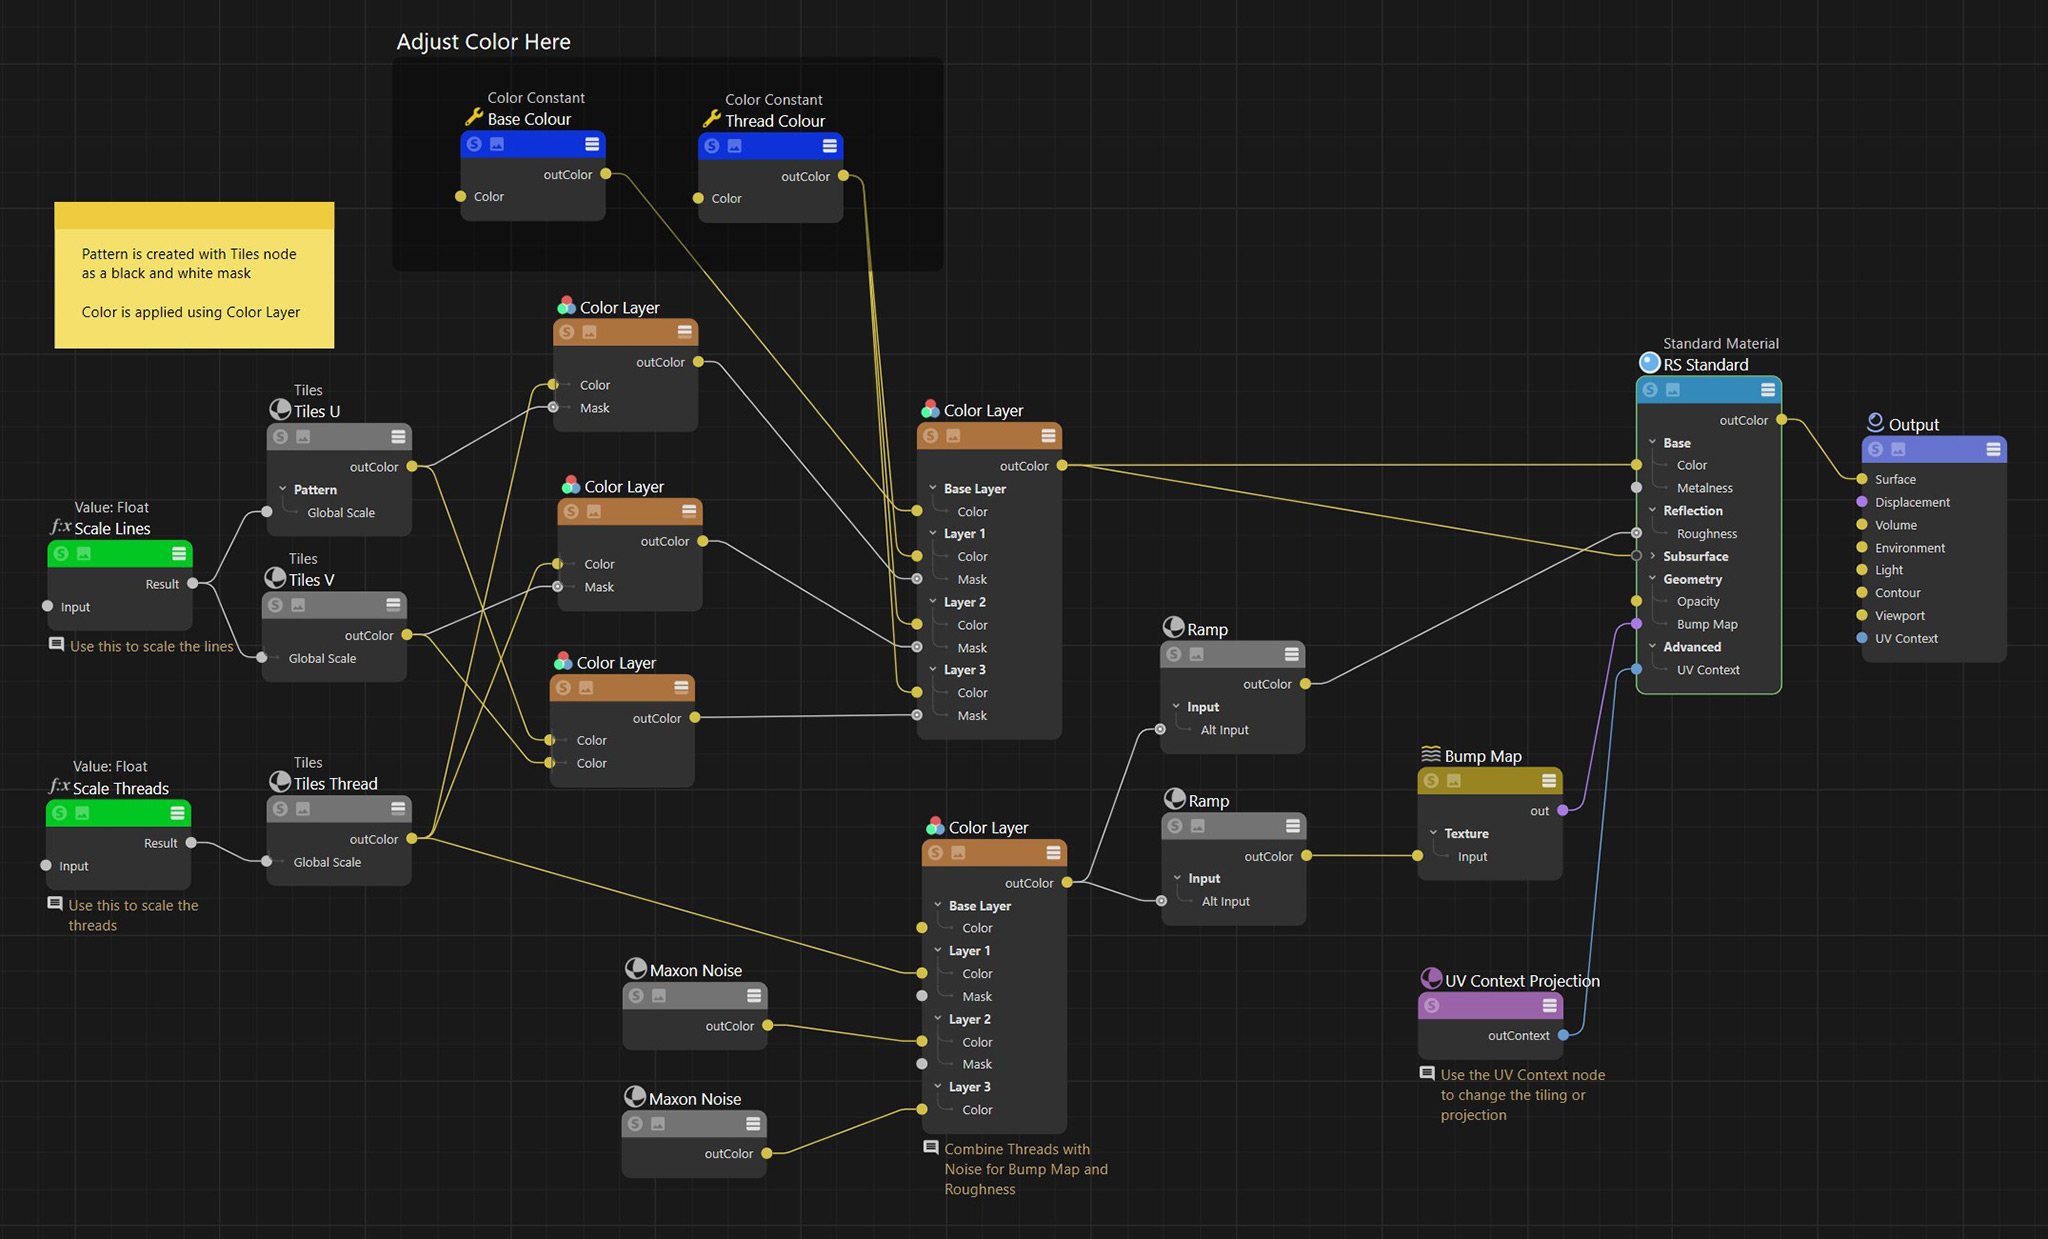Toggle solo (S) on UV Context Projection node
The image size is (2048, 1239).
(x=1433, y=1006)
